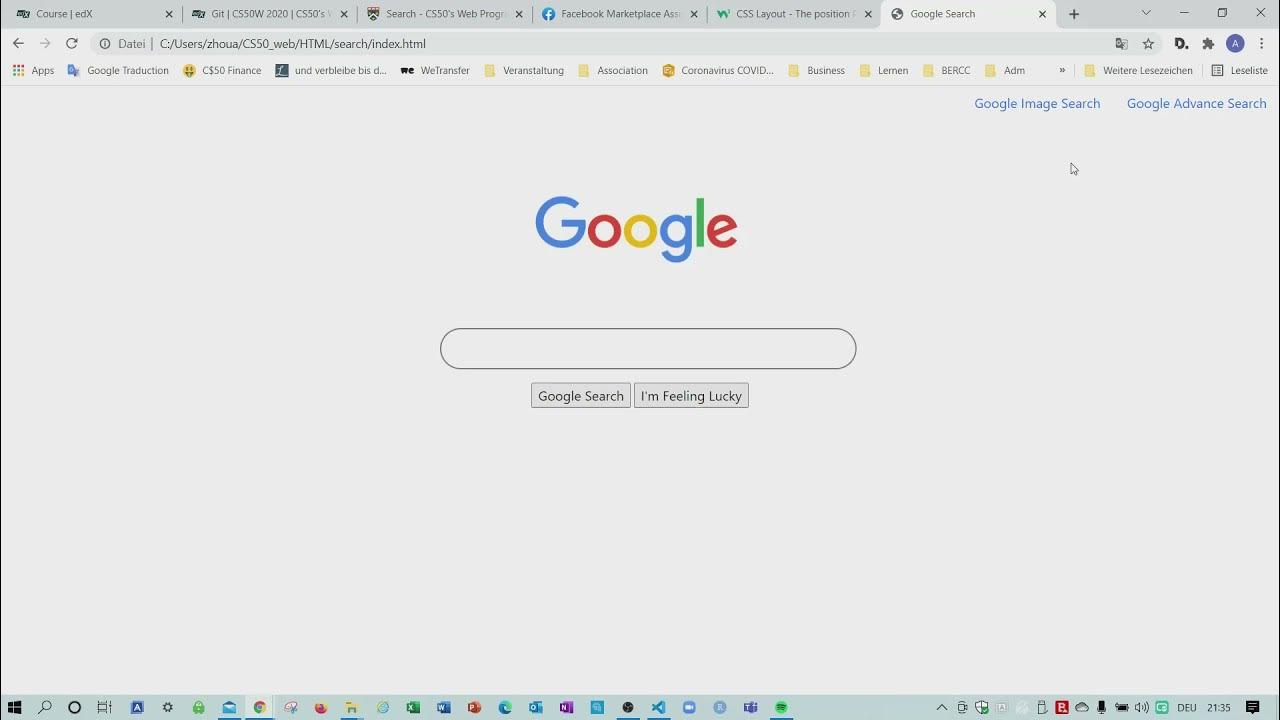The width and height of the screenshot is (1280, 720).
Task: Open the Google Image Search link
Action: pos(1037,104)
